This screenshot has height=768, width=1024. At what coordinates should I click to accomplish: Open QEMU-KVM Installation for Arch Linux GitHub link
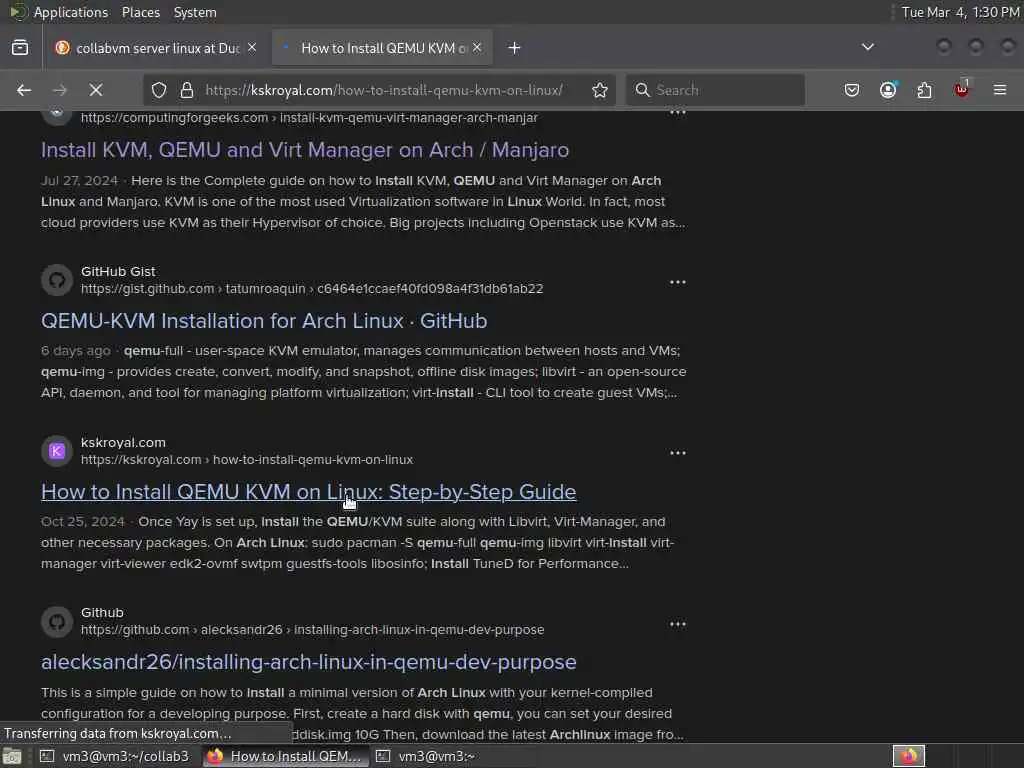click(264, 321)
